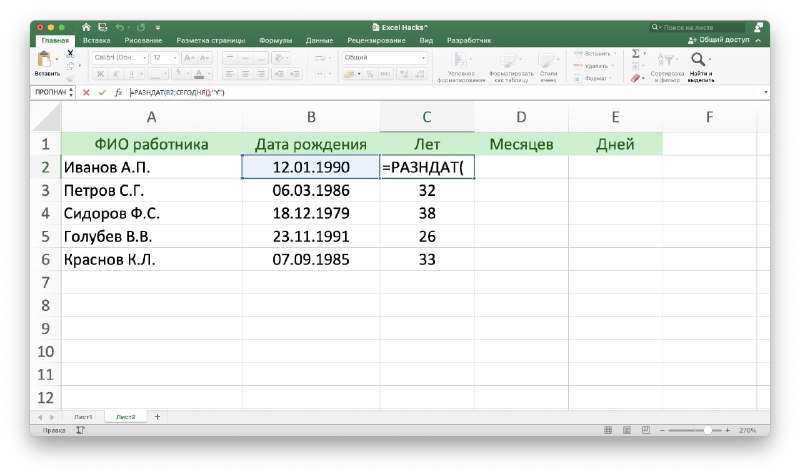Click the fx insert function icon

pos(118,92)
